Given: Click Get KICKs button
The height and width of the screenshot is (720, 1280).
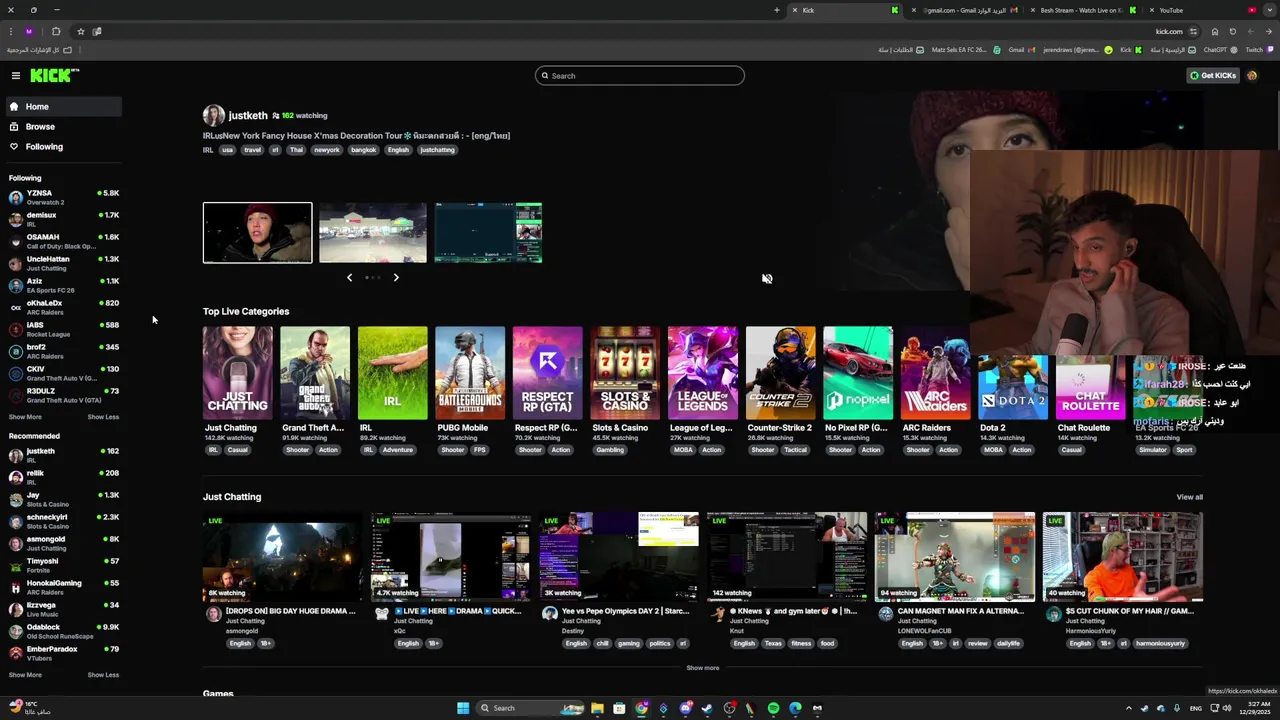Looking at the screenshot, I should click(1212, 76).
